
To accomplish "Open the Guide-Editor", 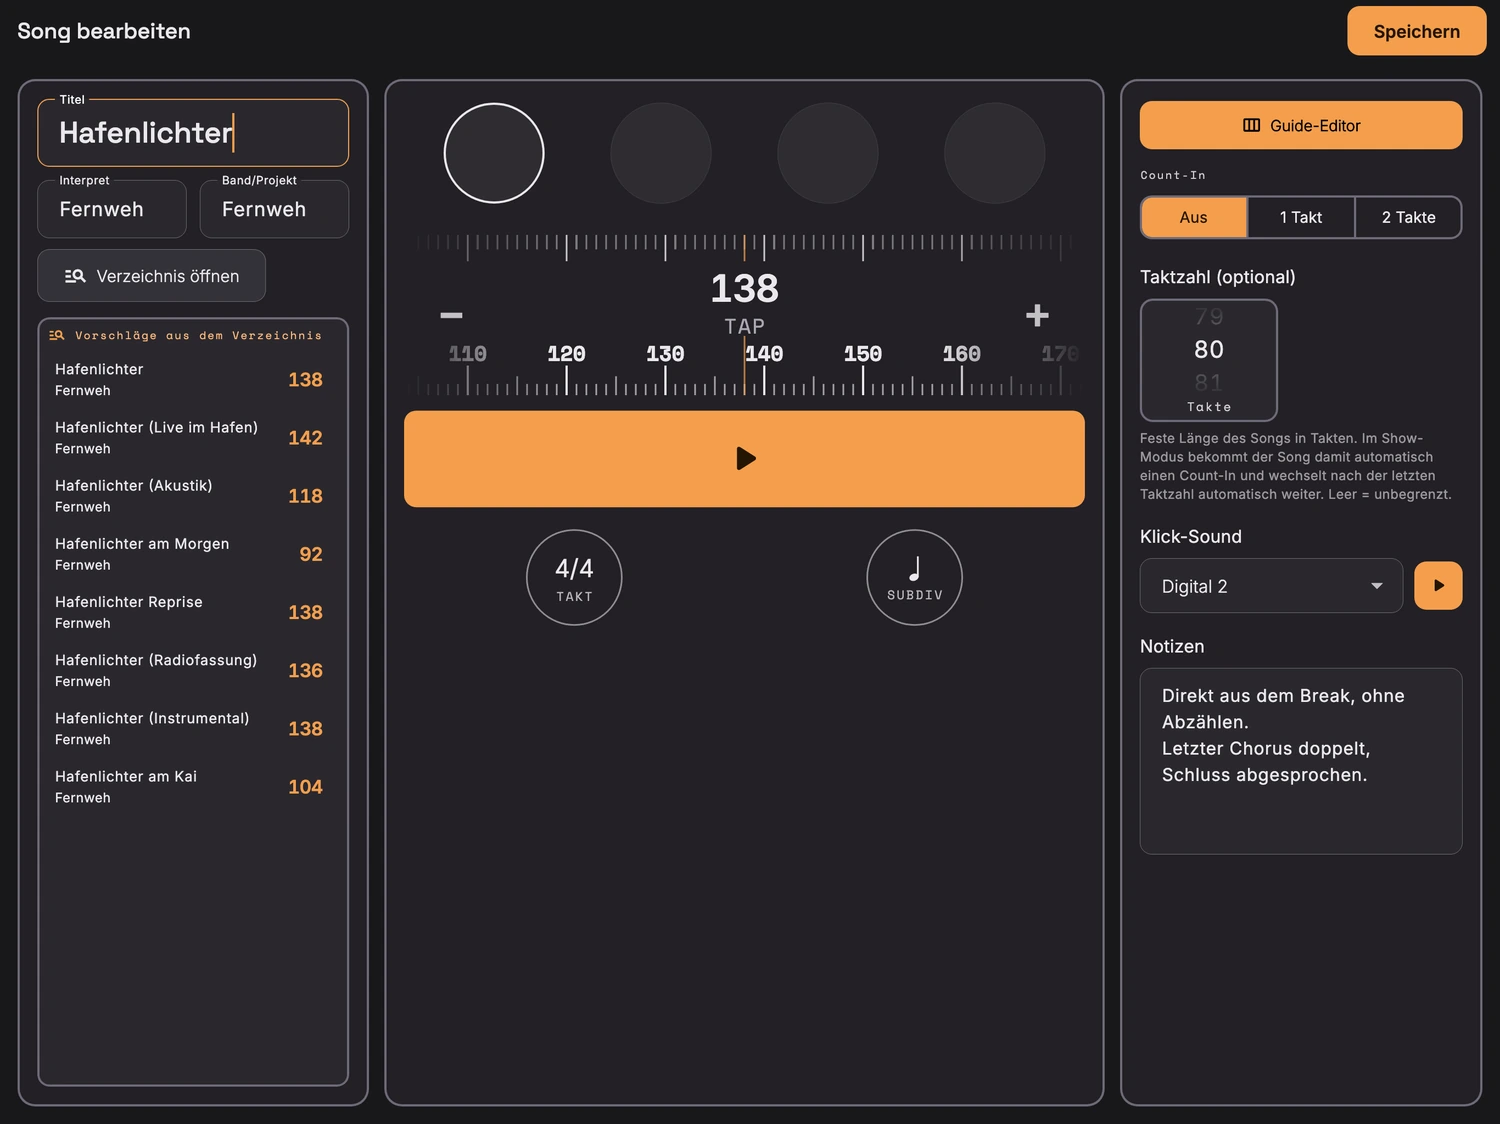I will [x=1301, y=125].
